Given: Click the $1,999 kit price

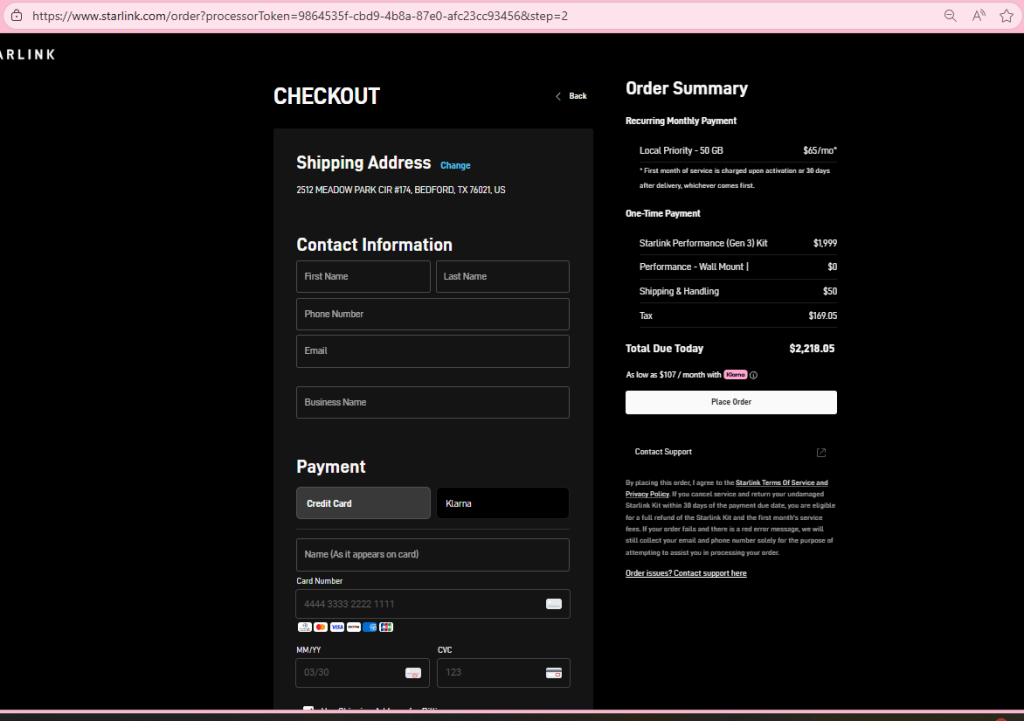Looking at the screenshot, I should 825,243.
